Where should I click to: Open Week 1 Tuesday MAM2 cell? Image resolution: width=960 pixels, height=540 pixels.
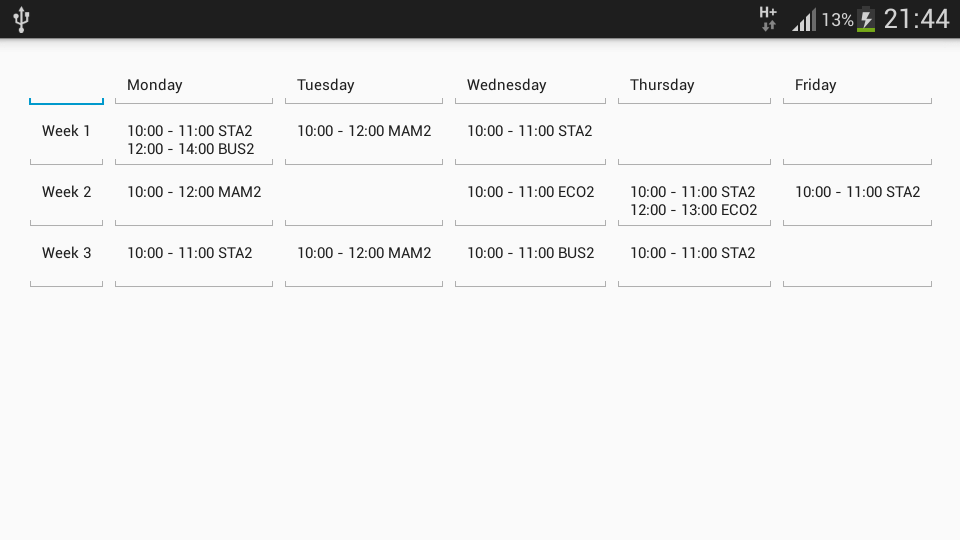coord(364,140)
